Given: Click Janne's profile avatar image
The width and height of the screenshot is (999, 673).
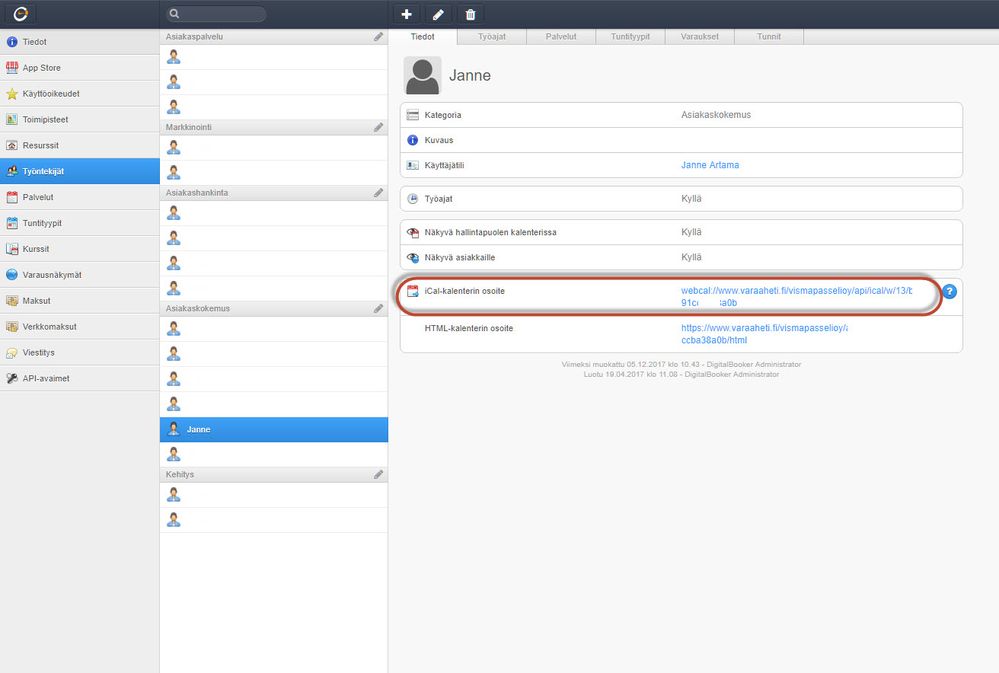Looking at the screenshot, I should (422, 75).
